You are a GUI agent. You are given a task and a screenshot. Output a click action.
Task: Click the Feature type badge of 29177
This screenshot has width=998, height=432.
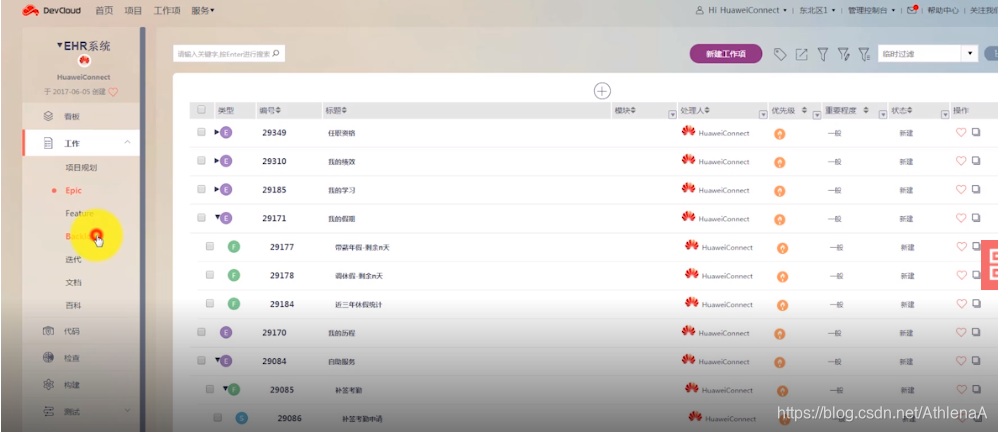(x=234, y=247)
